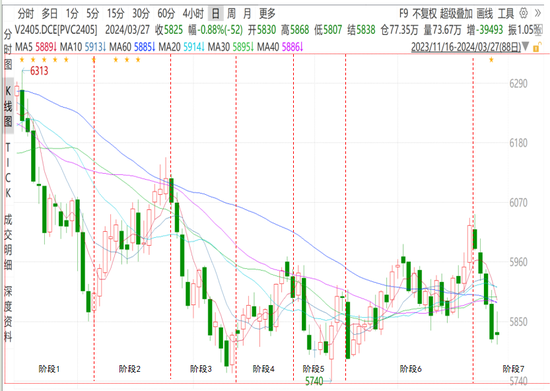Open the 成交明细 side panel
The height and width of the screenshot is (391, 550).
(x=8, y=242)
